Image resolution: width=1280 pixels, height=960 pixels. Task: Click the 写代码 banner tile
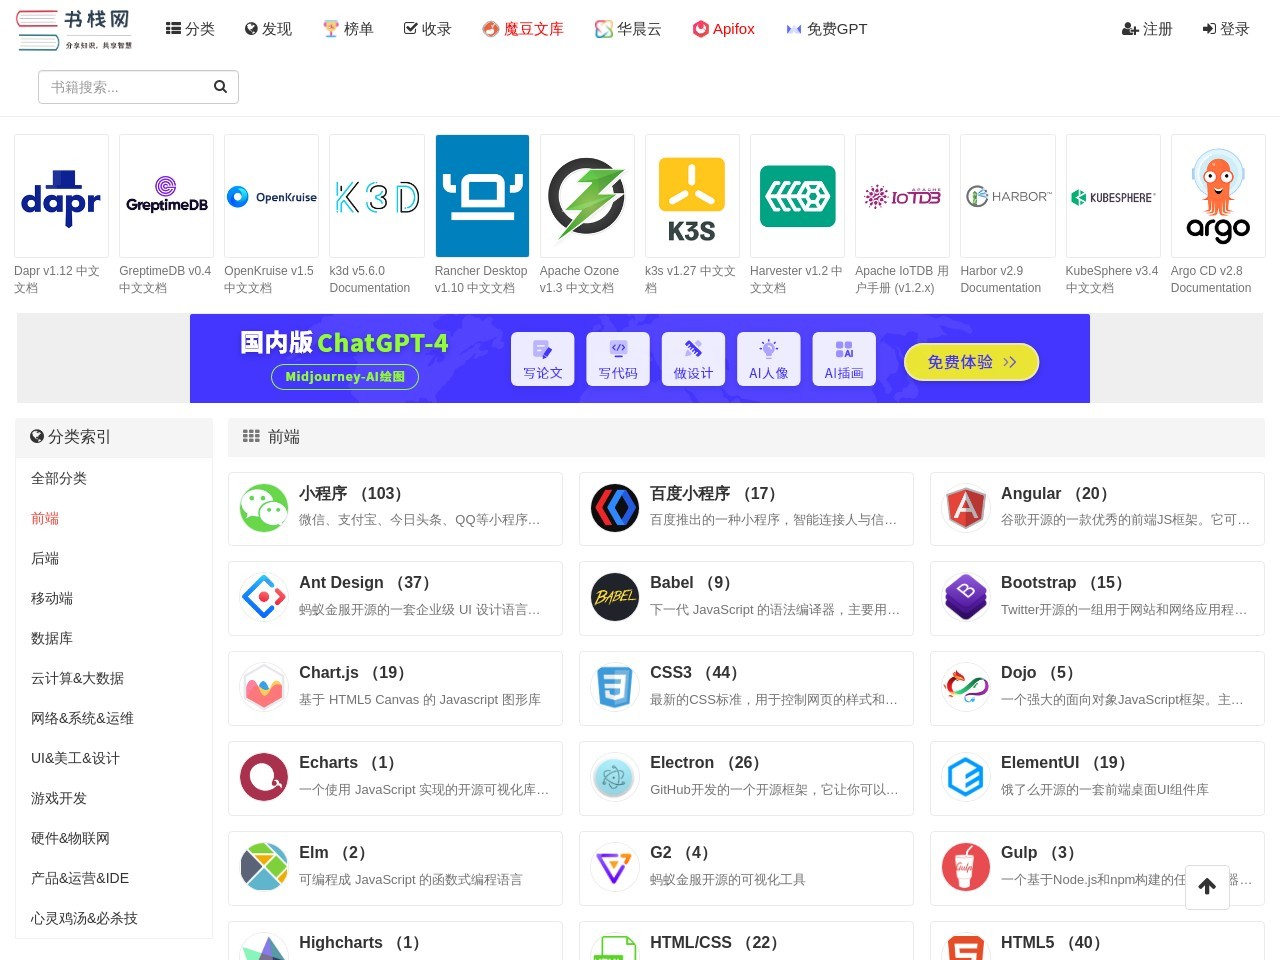click(x=618, y=359)
